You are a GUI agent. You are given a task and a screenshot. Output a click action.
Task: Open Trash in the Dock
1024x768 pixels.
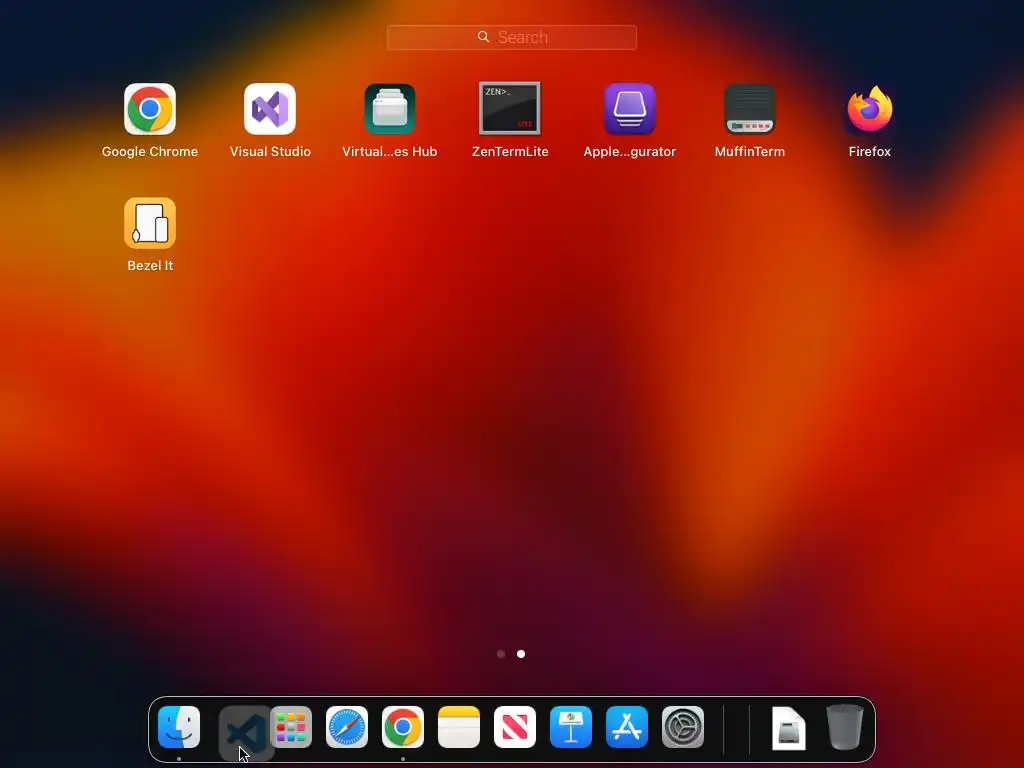845,727
